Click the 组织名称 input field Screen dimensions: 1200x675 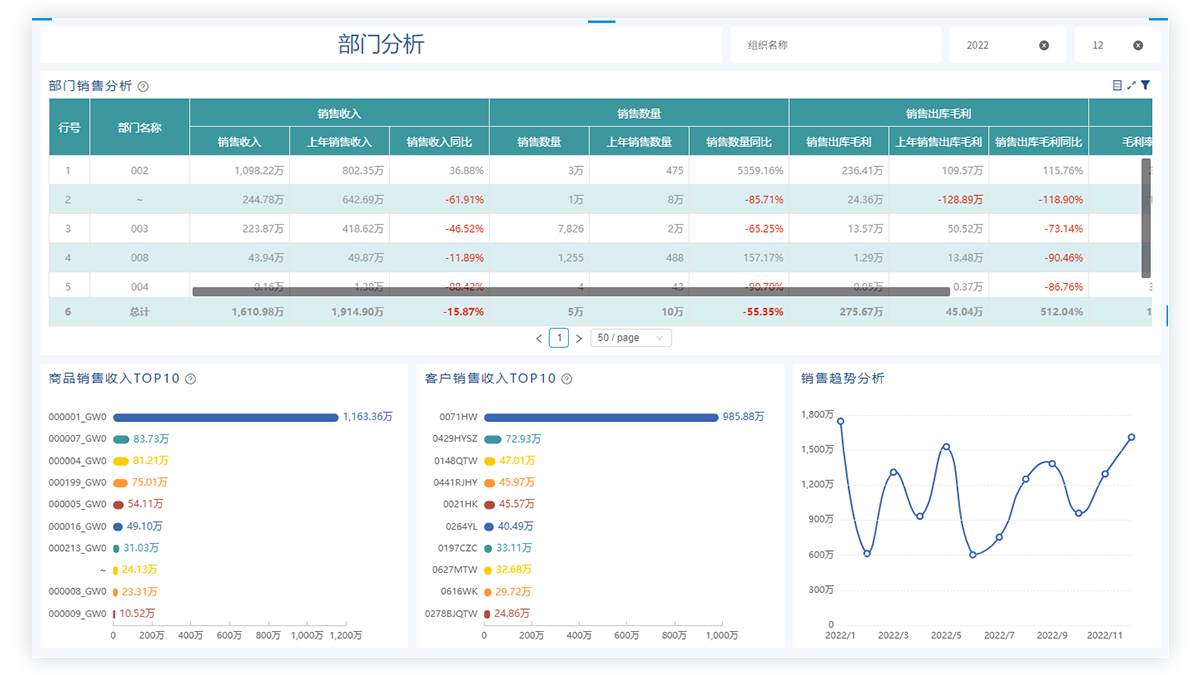[x=830, y=45]
